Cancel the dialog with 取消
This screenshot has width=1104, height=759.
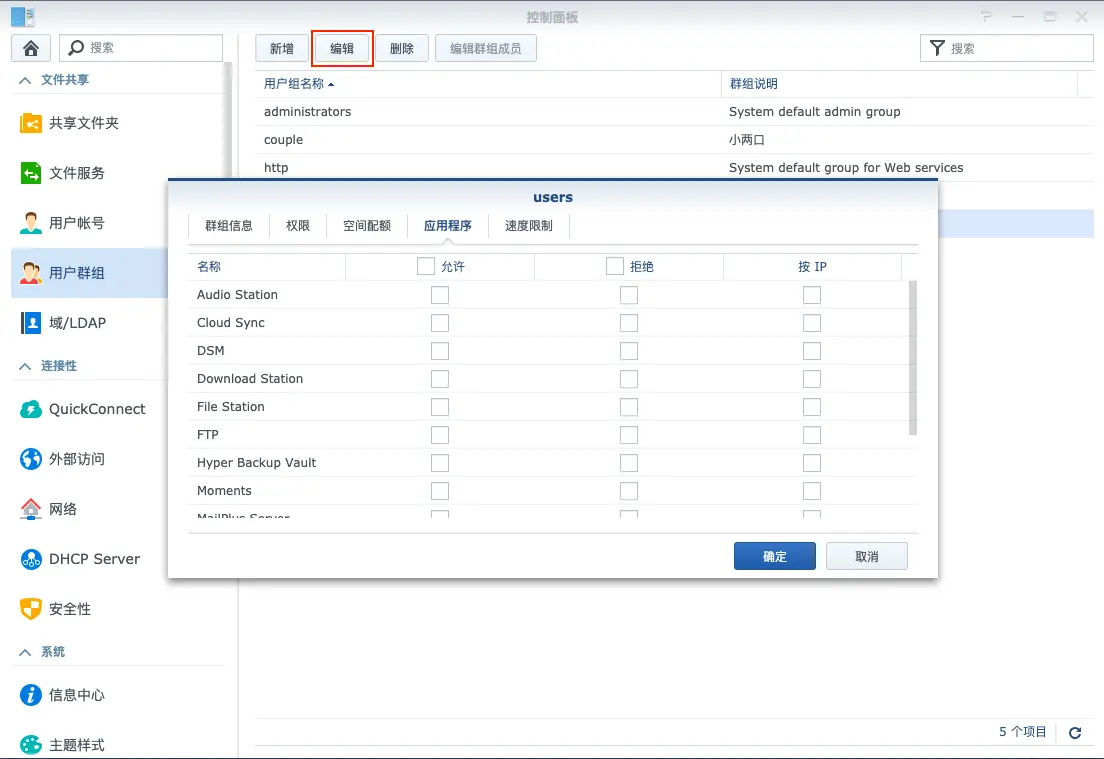(x=867, y=556)
